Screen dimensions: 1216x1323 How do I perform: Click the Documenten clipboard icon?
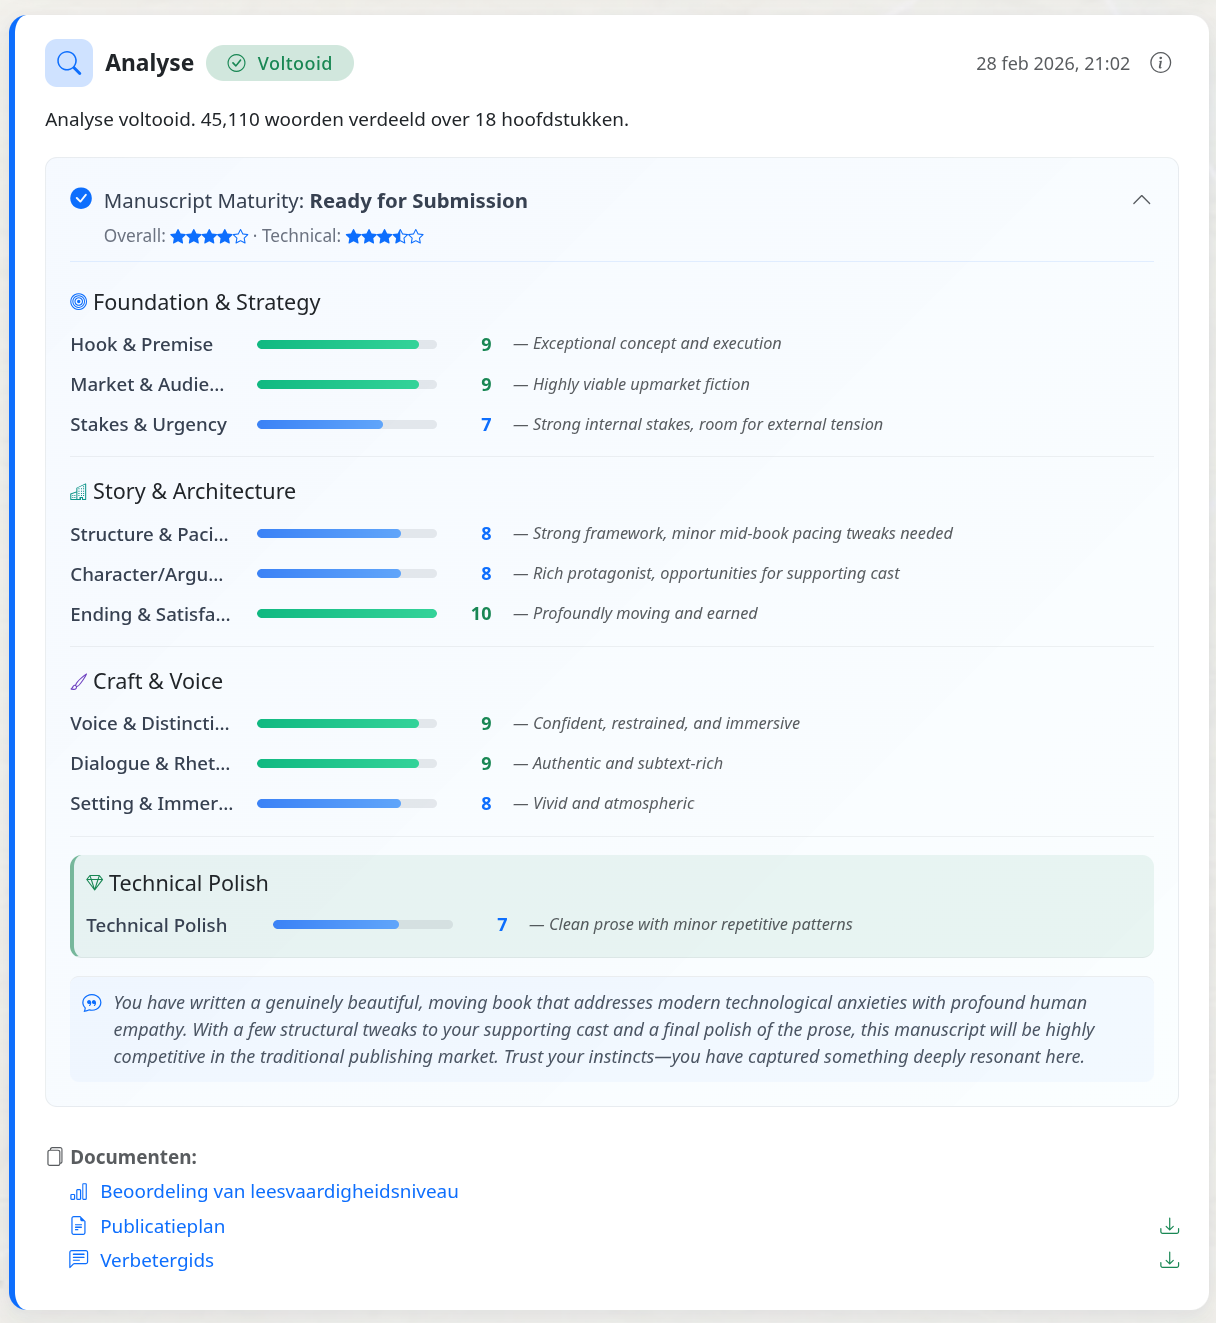coord(55,1157)
